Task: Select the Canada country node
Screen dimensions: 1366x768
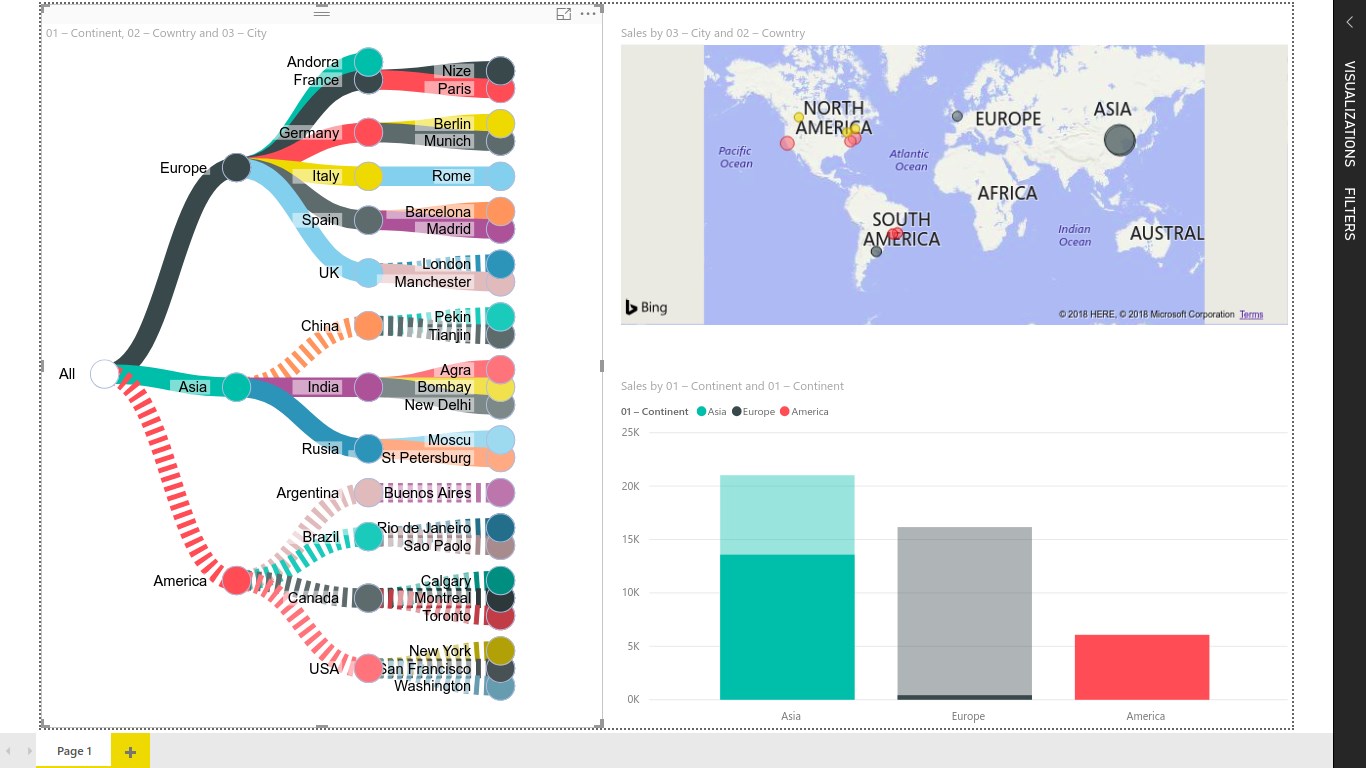Action: tap(369, 598)
